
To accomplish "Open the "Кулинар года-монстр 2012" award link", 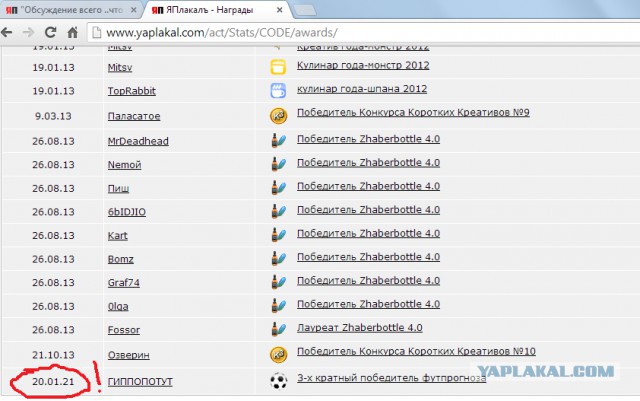I will [x=363, y=65].
